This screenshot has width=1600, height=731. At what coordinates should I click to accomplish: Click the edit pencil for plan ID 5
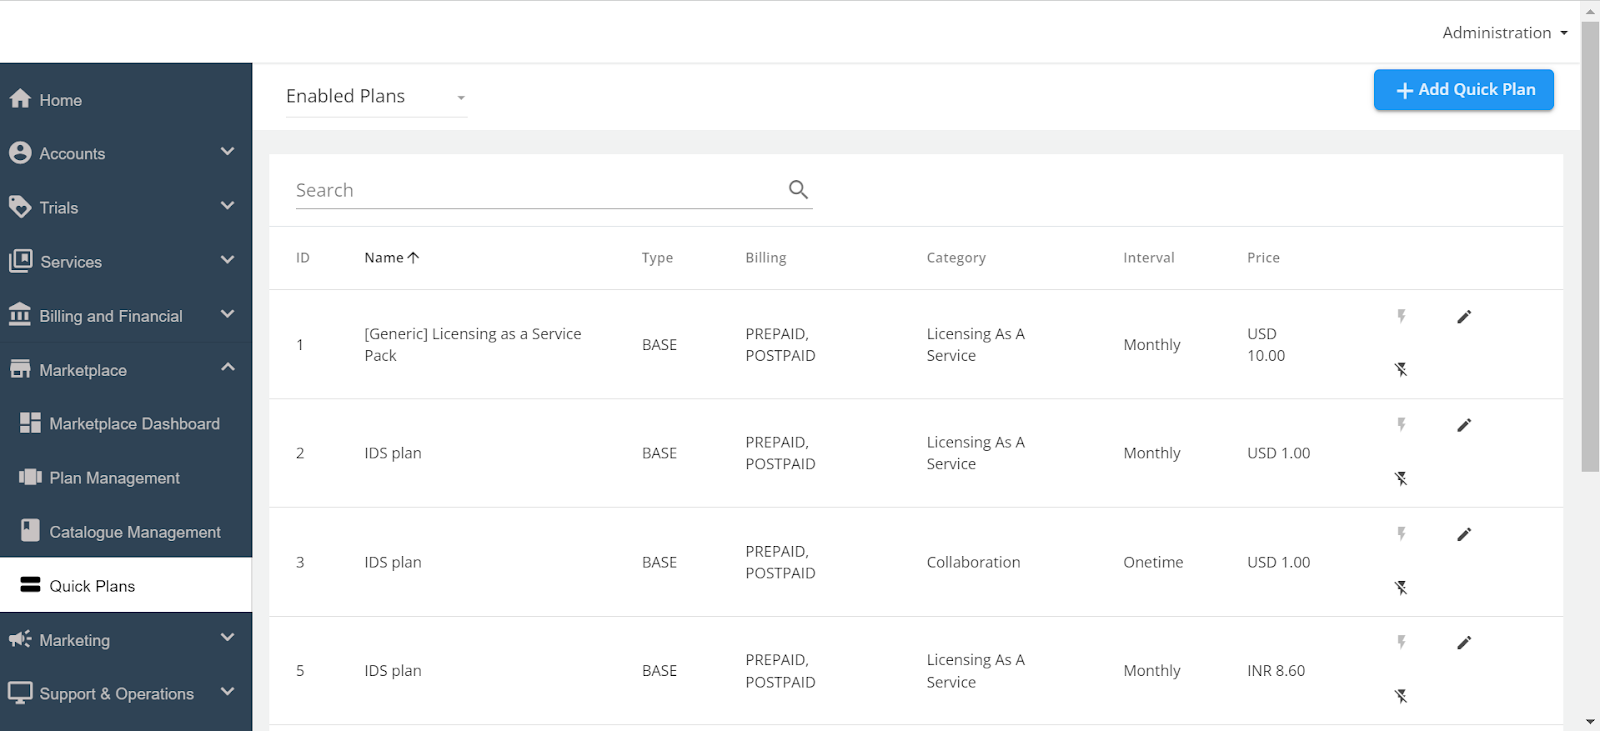click(x=1463, y=643)
